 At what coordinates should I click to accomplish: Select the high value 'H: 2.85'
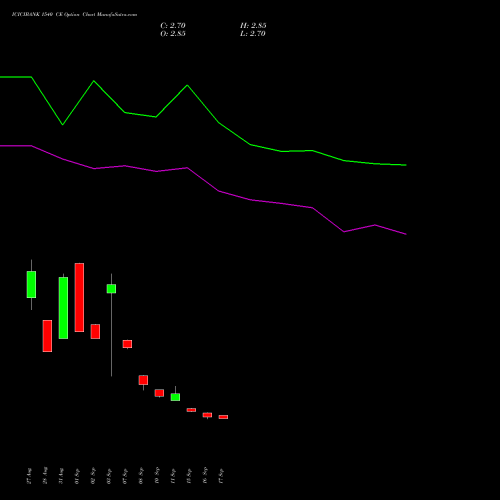click(253, 26)
